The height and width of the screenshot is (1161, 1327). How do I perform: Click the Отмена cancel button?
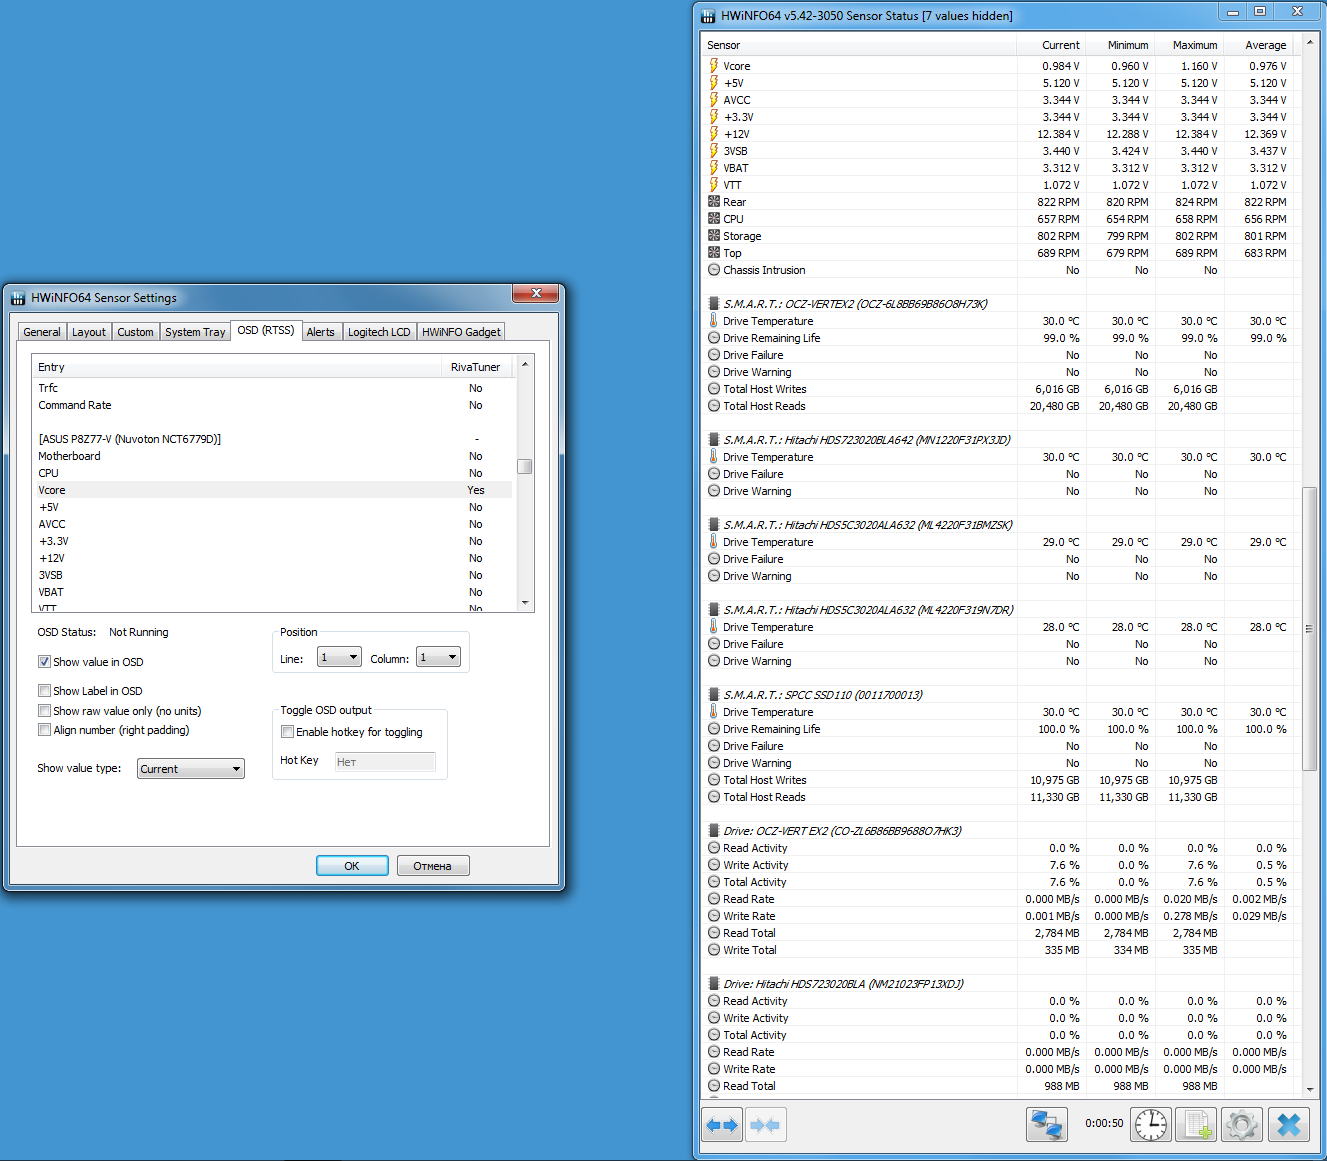[433, 866]
